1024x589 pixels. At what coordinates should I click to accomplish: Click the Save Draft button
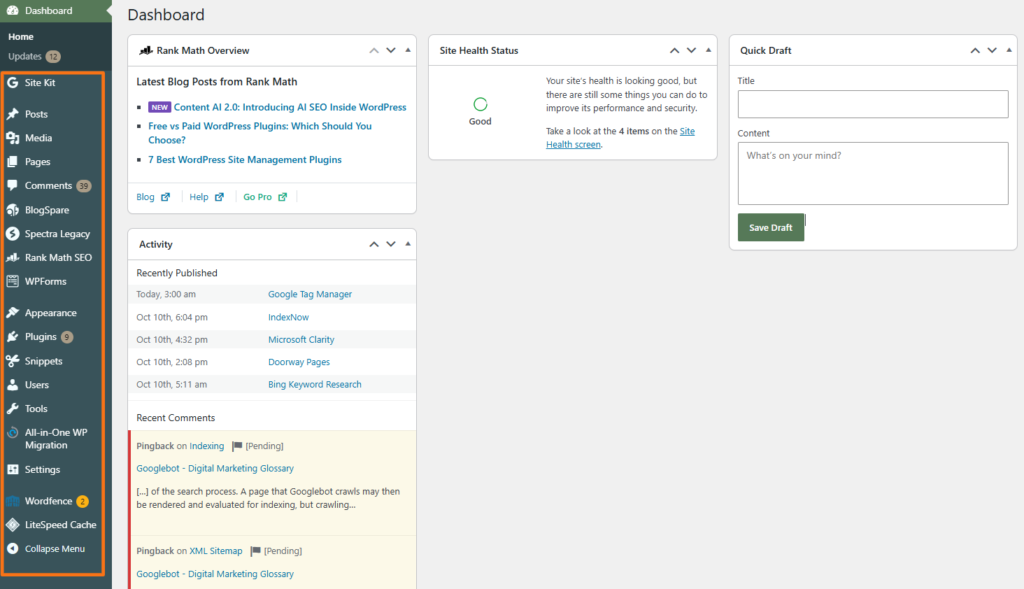pos(771,227)
